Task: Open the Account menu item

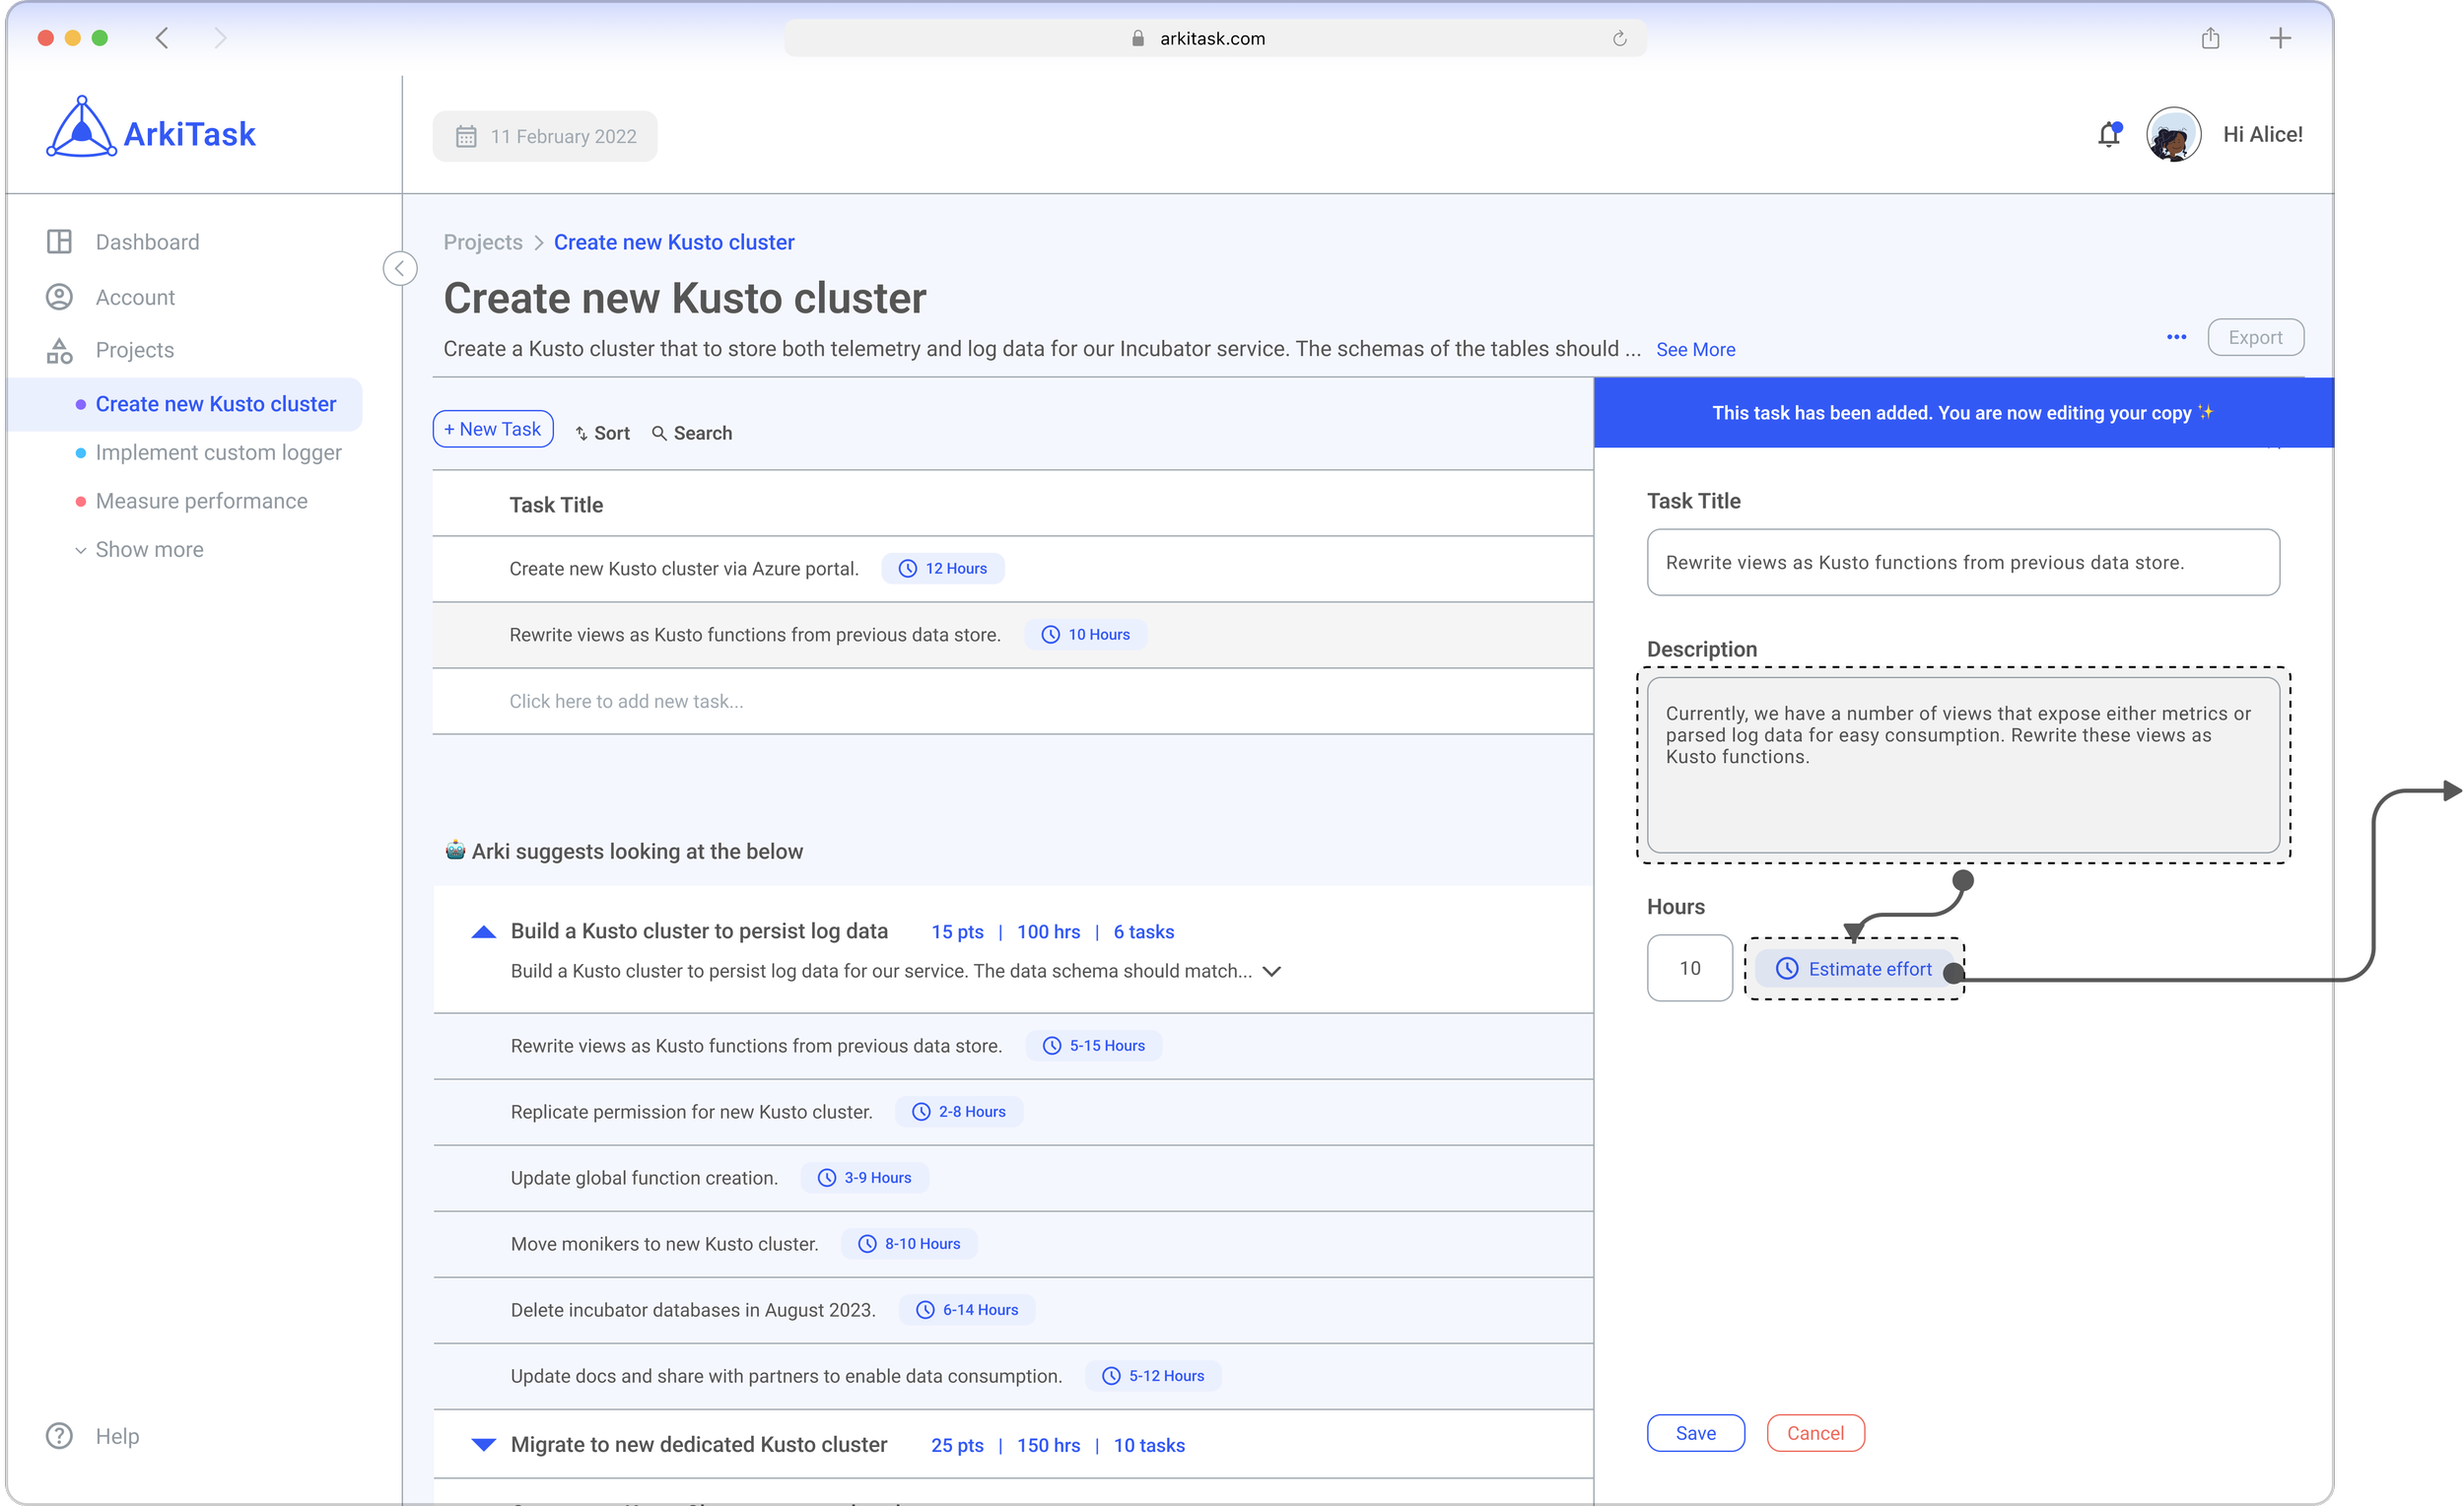Action: click(135, 297)
